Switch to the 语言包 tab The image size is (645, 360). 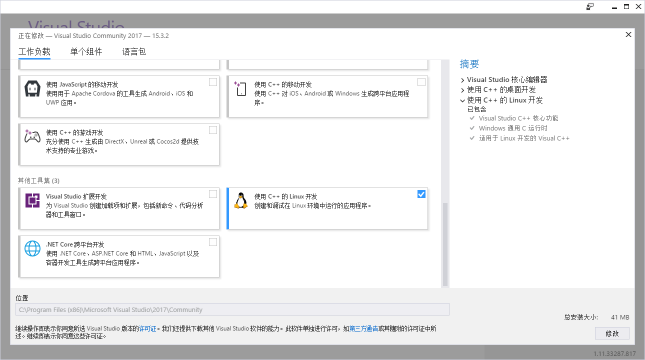pos(134,52)
